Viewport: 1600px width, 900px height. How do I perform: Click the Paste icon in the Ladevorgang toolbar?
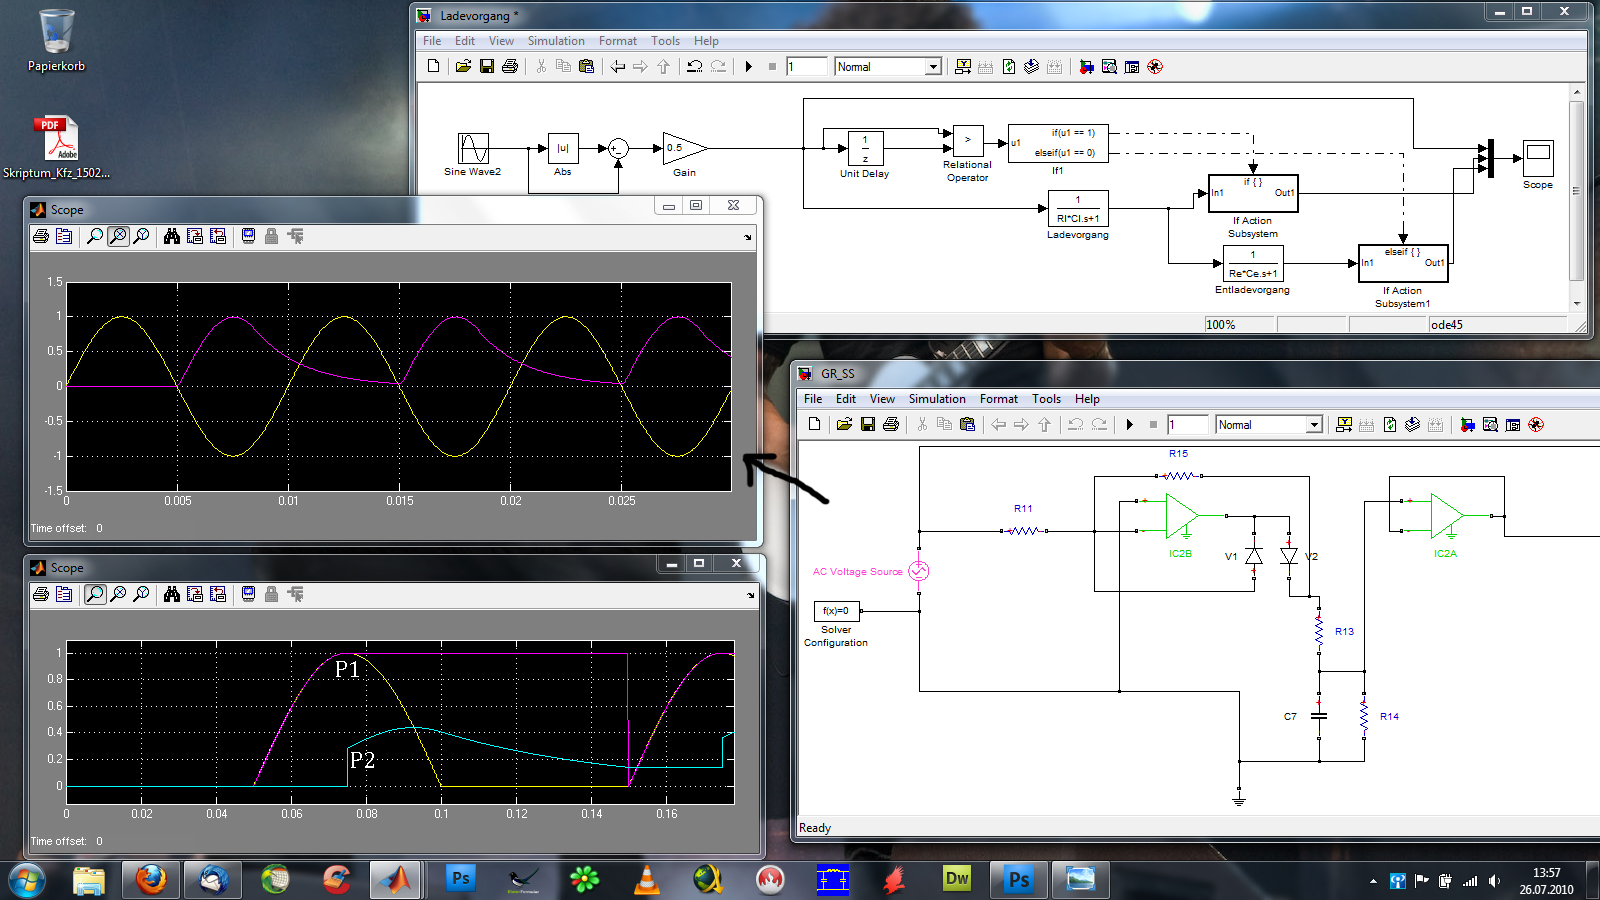coord(587,67)
